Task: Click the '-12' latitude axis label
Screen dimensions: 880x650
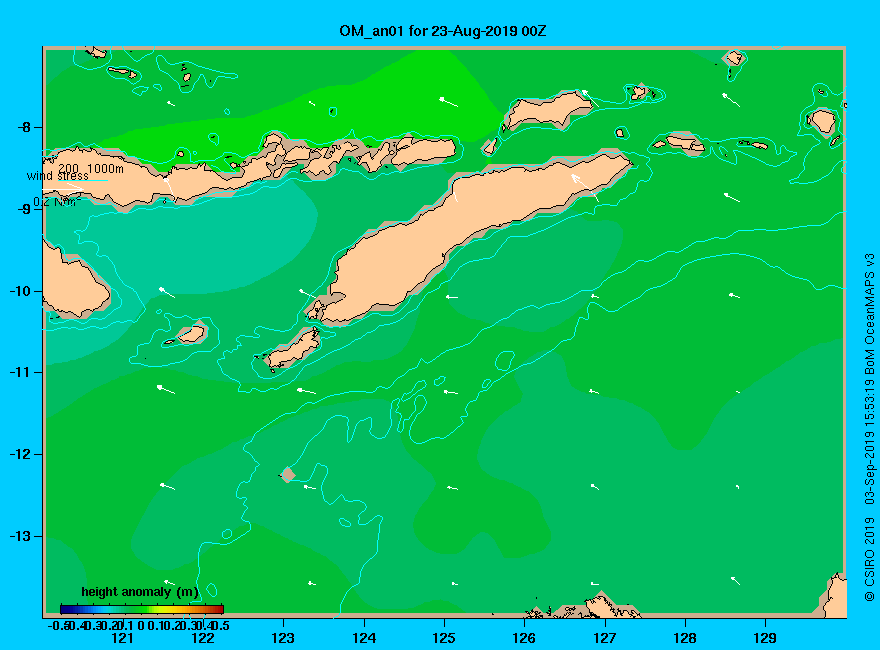Action: point(21,455)
